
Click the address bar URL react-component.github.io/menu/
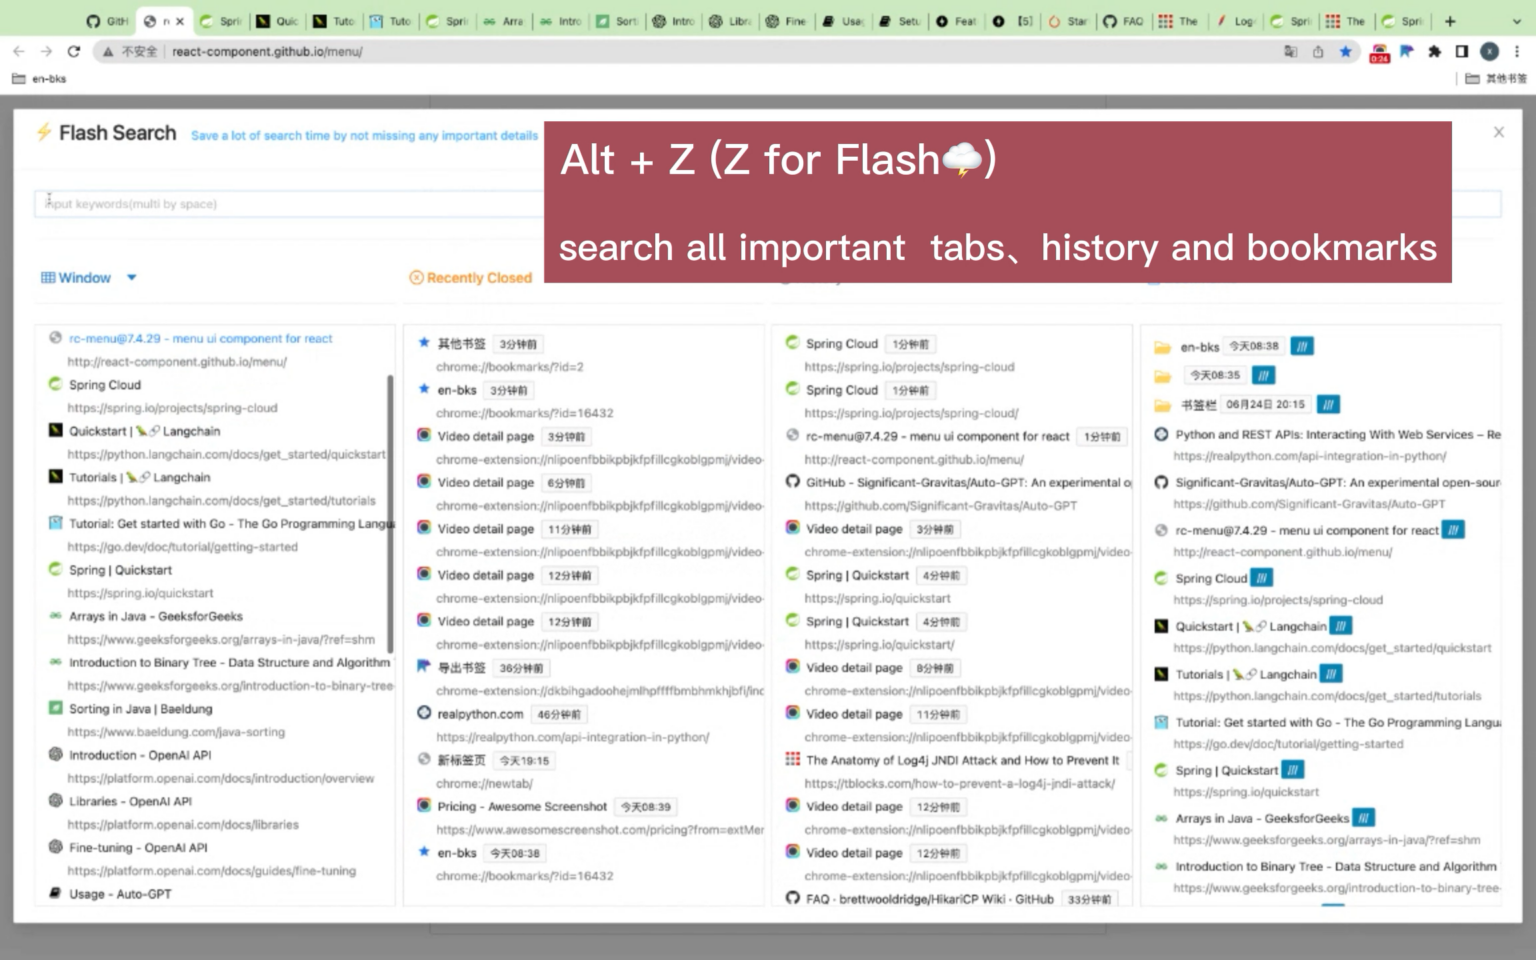point(267,51)
